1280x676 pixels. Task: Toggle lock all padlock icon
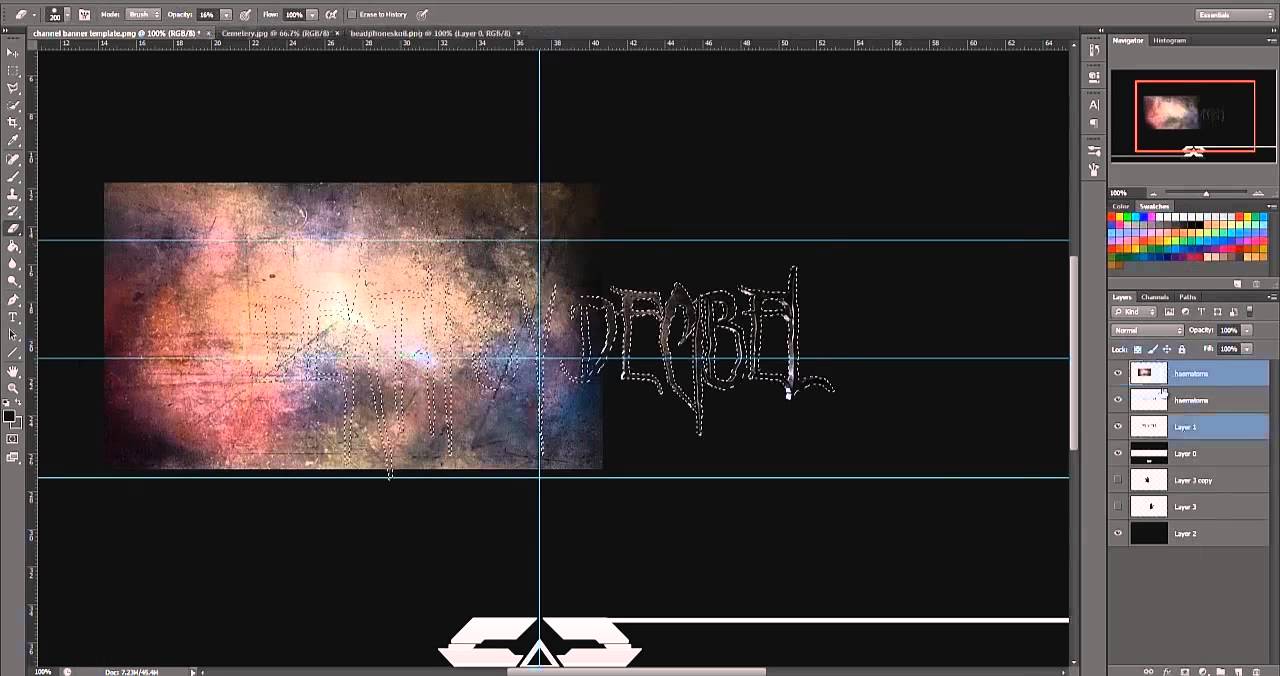(1181, 349)
